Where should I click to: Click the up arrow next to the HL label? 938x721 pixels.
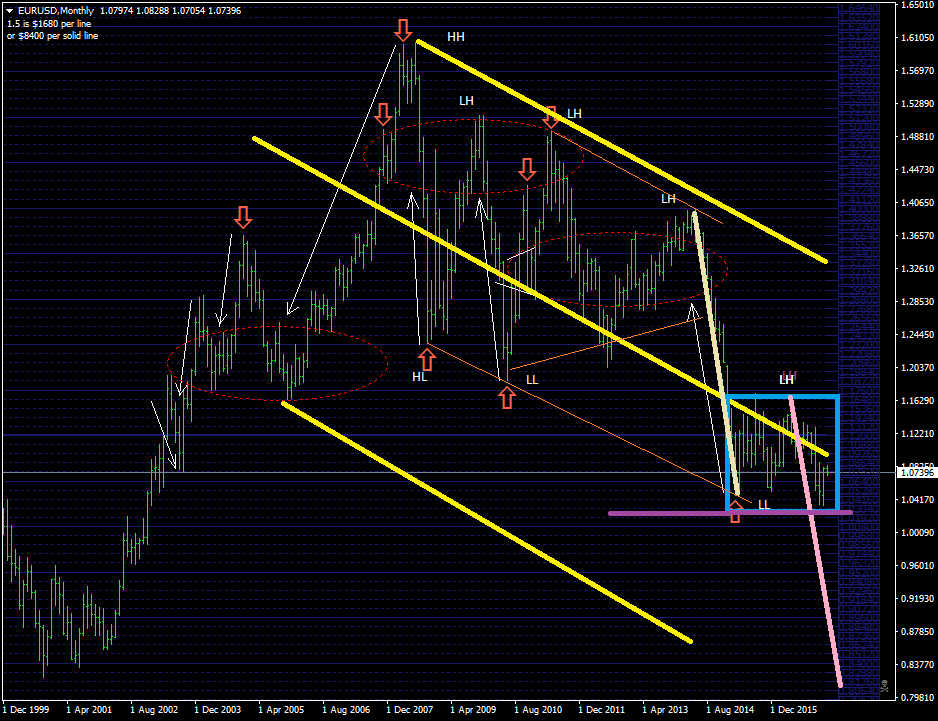click(x=427, y=360)
